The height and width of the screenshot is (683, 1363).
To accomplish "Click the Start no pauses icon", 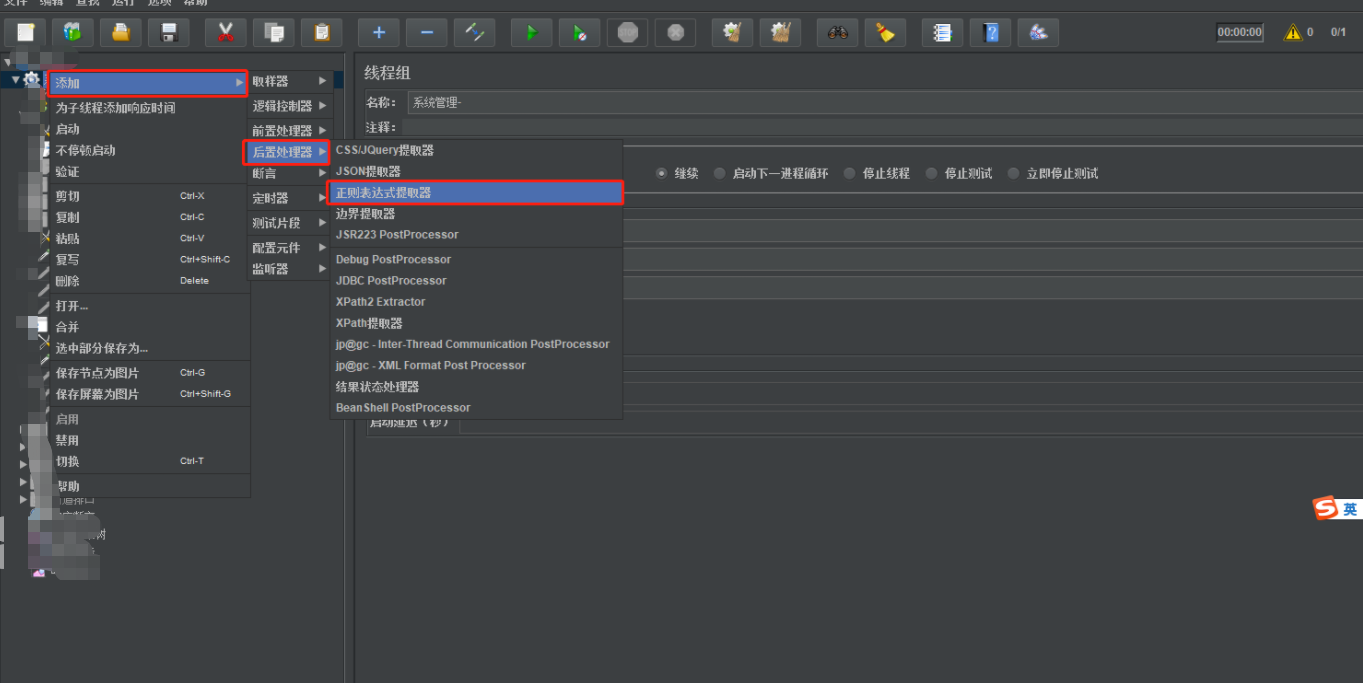I will pyautogui.click(x=580, y=32).
